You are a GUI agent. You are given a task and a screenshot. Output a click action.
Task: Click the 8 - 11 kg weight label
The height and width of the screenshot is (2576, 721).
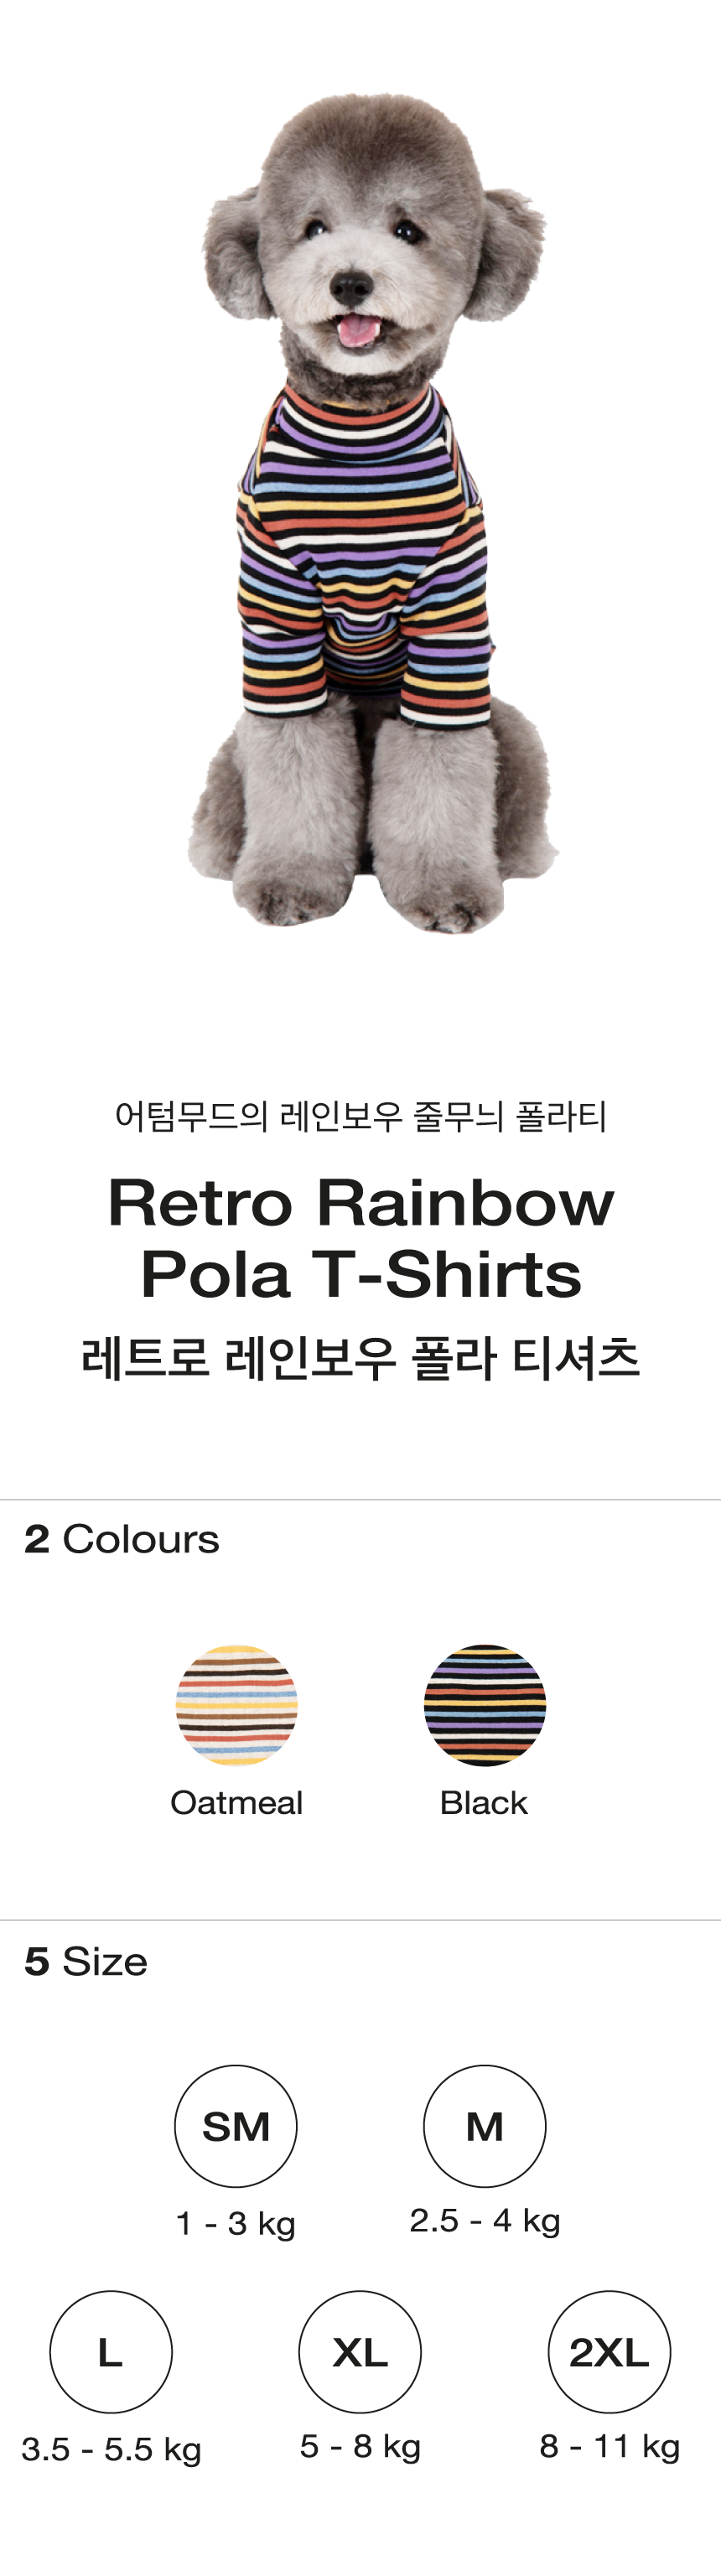point(609,2446)
